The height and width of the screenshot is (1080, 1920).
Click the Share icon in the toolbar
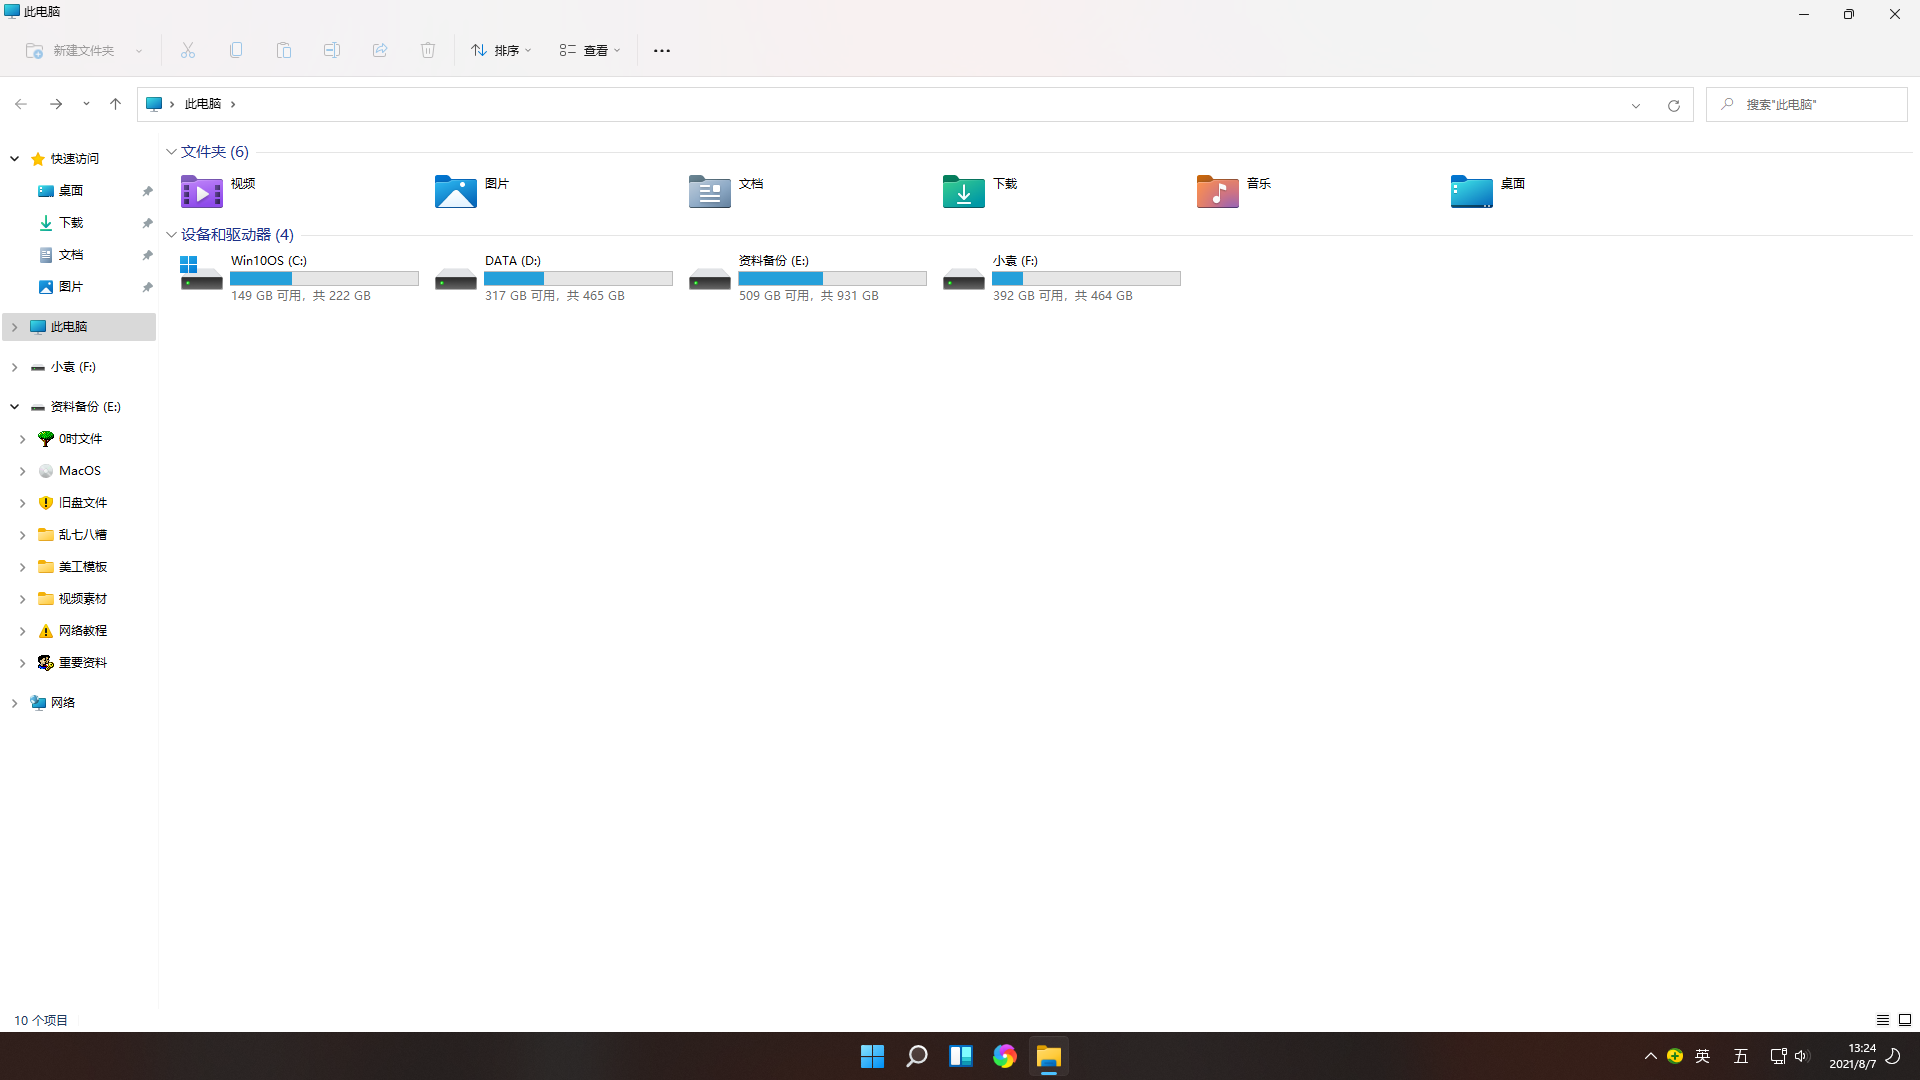[x=379, y=50]
